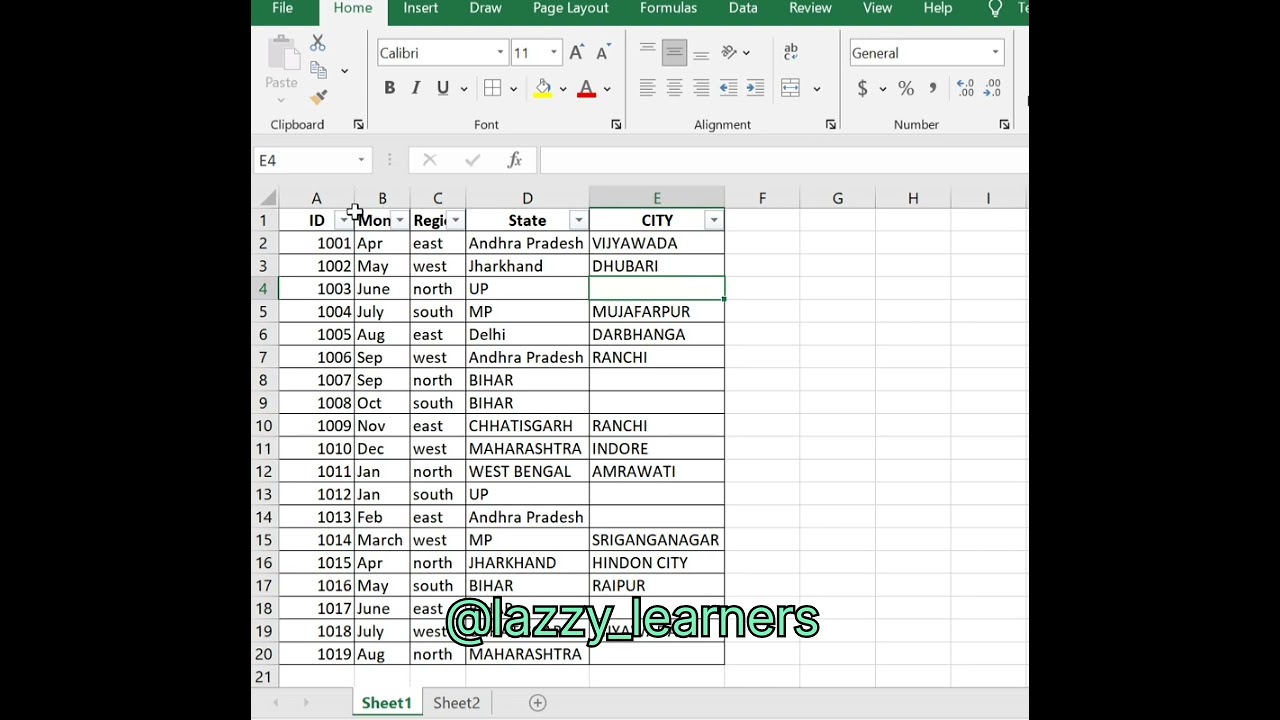Click the Copy icon in Clipboard group
This screenshot has width=1280, height=720.
(318, 70)
